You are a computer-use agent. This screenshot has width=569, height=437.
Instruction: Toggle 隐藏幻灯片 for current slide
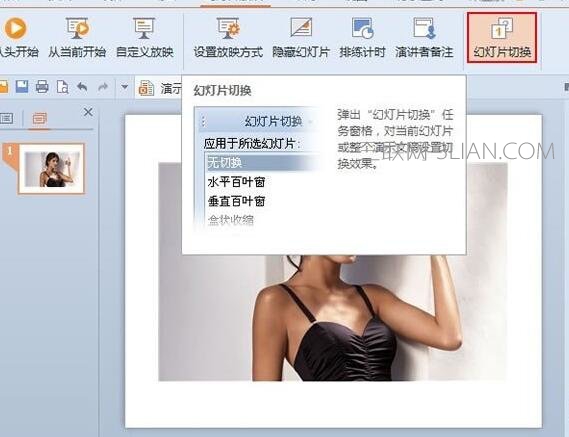click(301, 37)
